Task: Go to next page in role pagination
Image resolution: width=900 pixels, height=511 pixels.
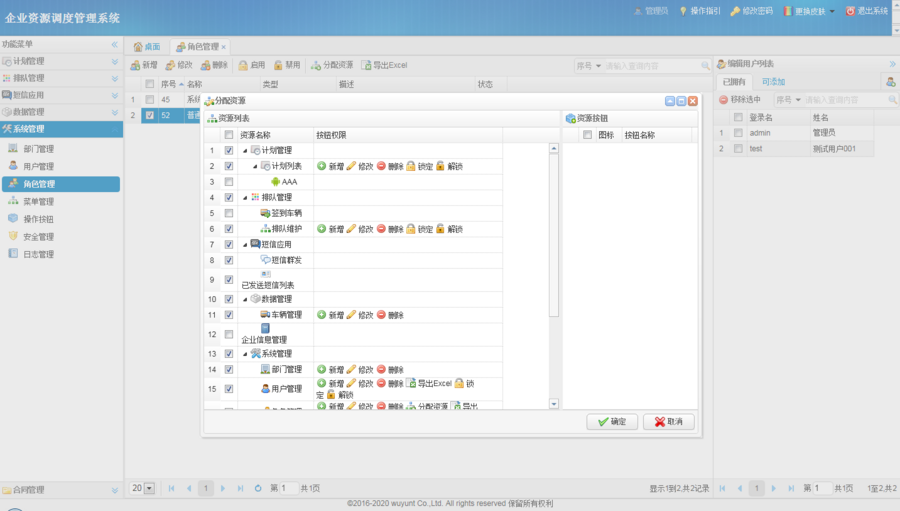Action: click(223, 488)
